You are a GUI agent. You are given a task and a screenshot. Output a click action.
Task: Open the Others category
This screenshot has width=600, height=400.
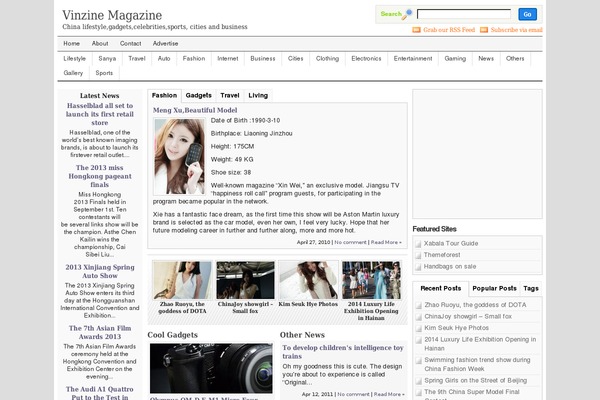pos(515,59)
